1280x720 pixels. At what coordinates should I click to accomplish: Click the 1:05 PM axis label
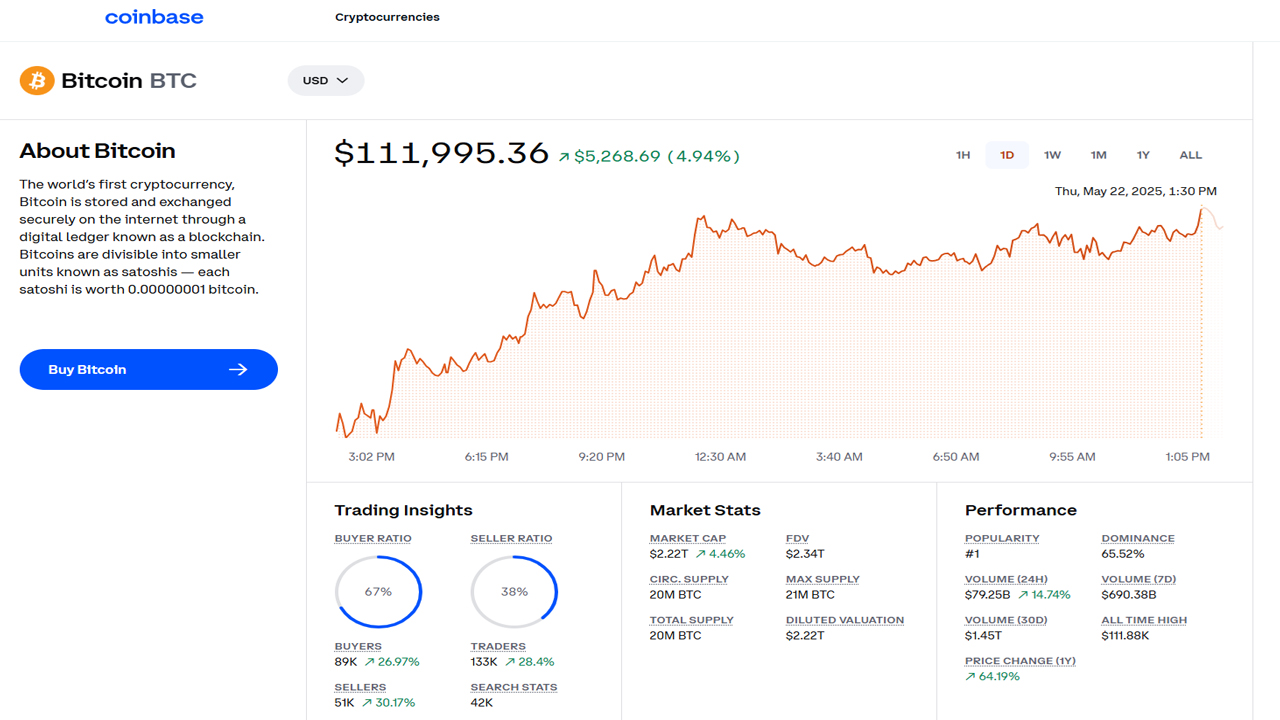1187,456
